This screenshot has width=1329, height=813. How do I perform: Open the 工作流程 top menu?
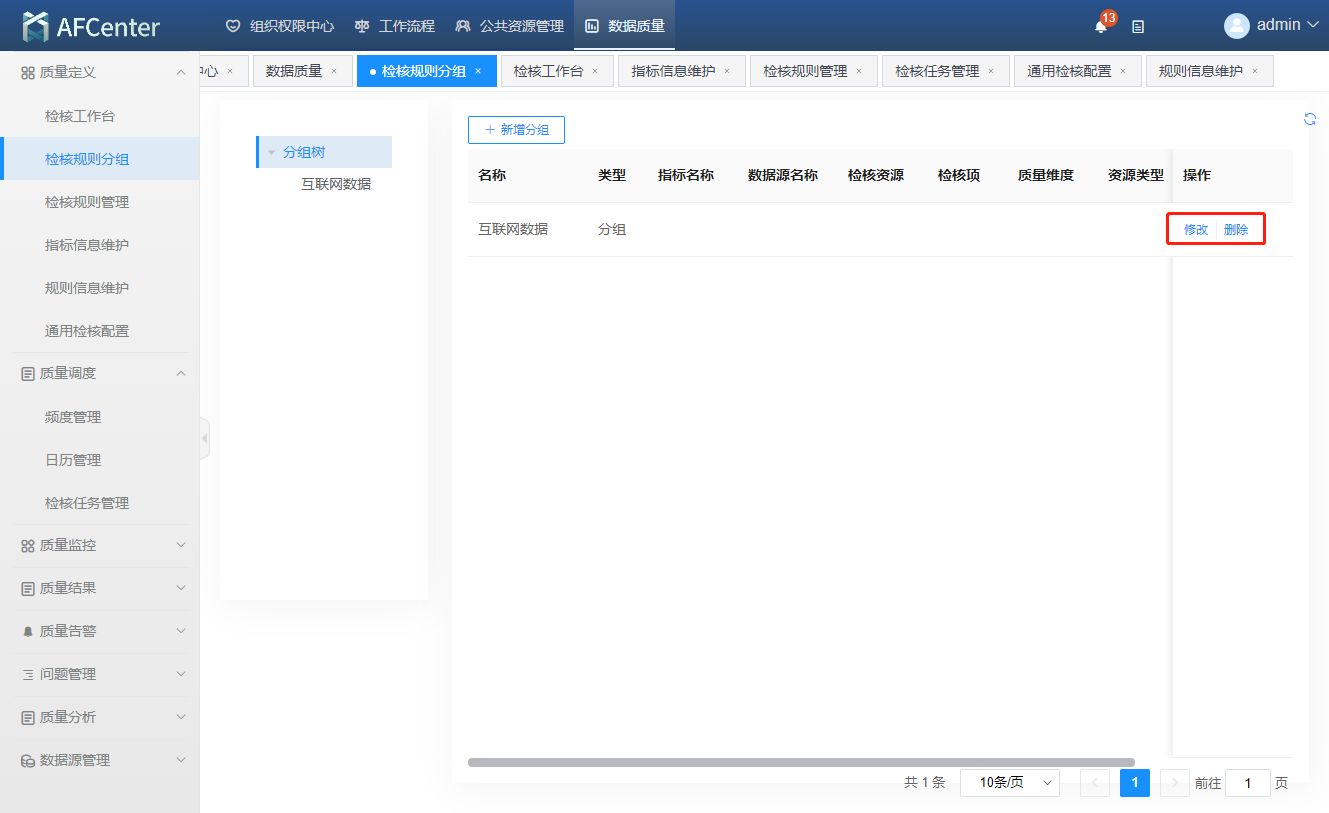click(x=395, y=26)
